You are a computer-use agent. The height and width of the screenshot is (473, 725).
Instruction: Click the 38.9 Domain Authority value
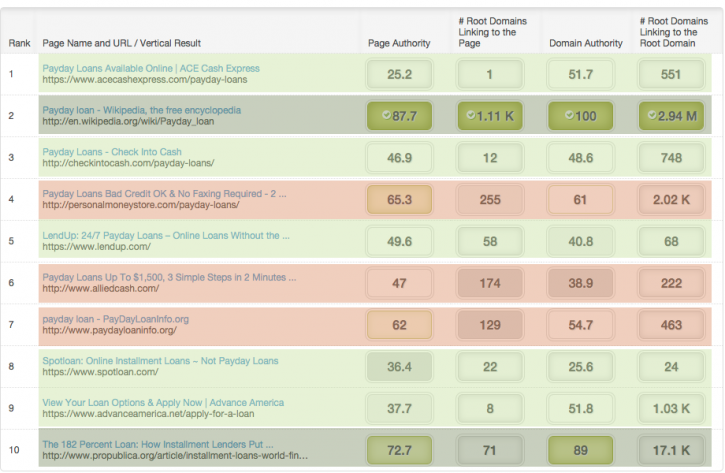point(581,283)
